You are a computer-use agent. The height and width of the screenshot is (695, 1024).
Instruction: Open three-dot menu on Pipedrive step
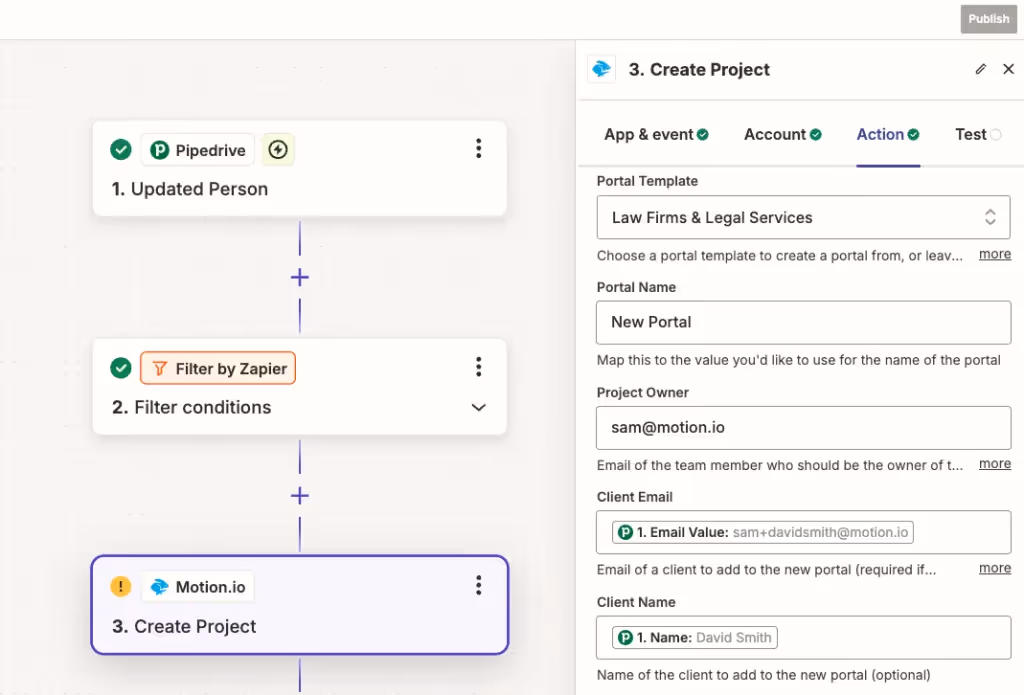[479, 149]
